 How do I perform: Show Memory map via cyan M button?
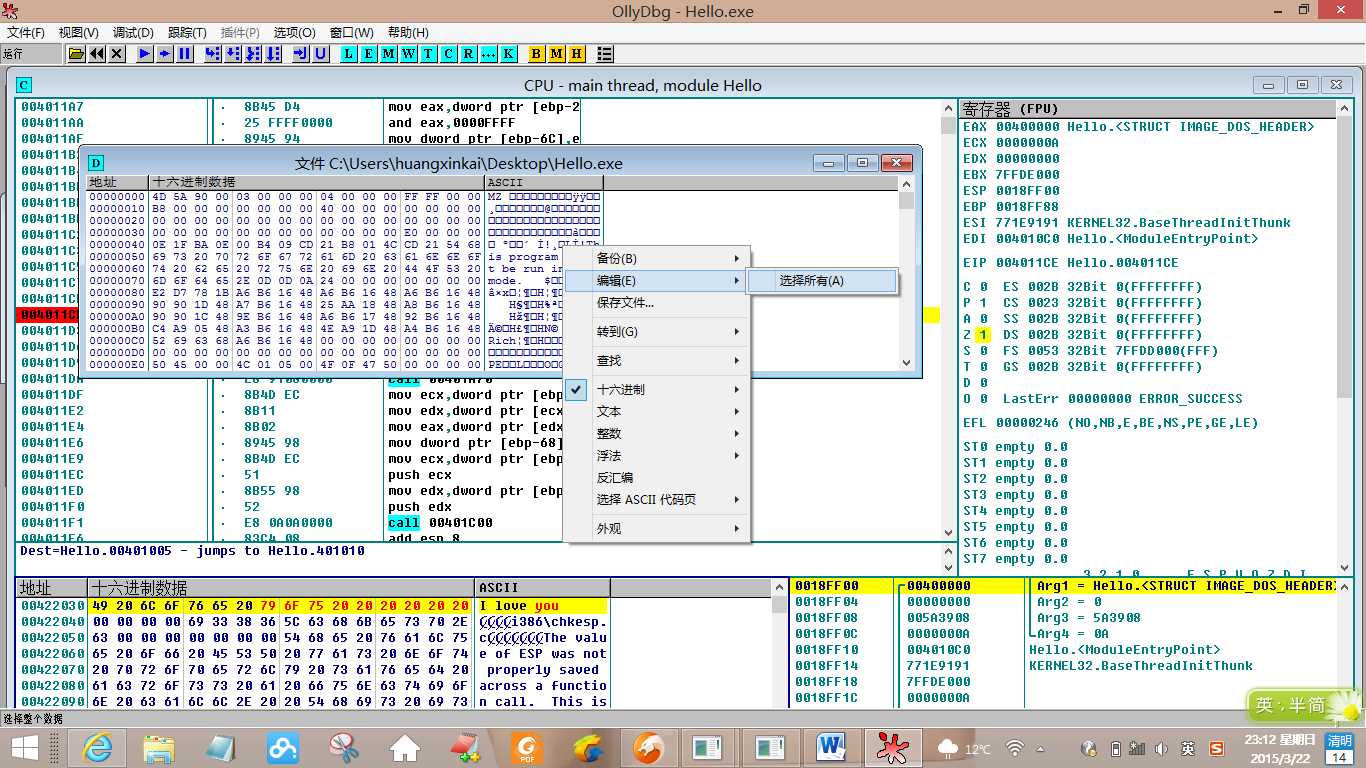[x=389, y=54]
